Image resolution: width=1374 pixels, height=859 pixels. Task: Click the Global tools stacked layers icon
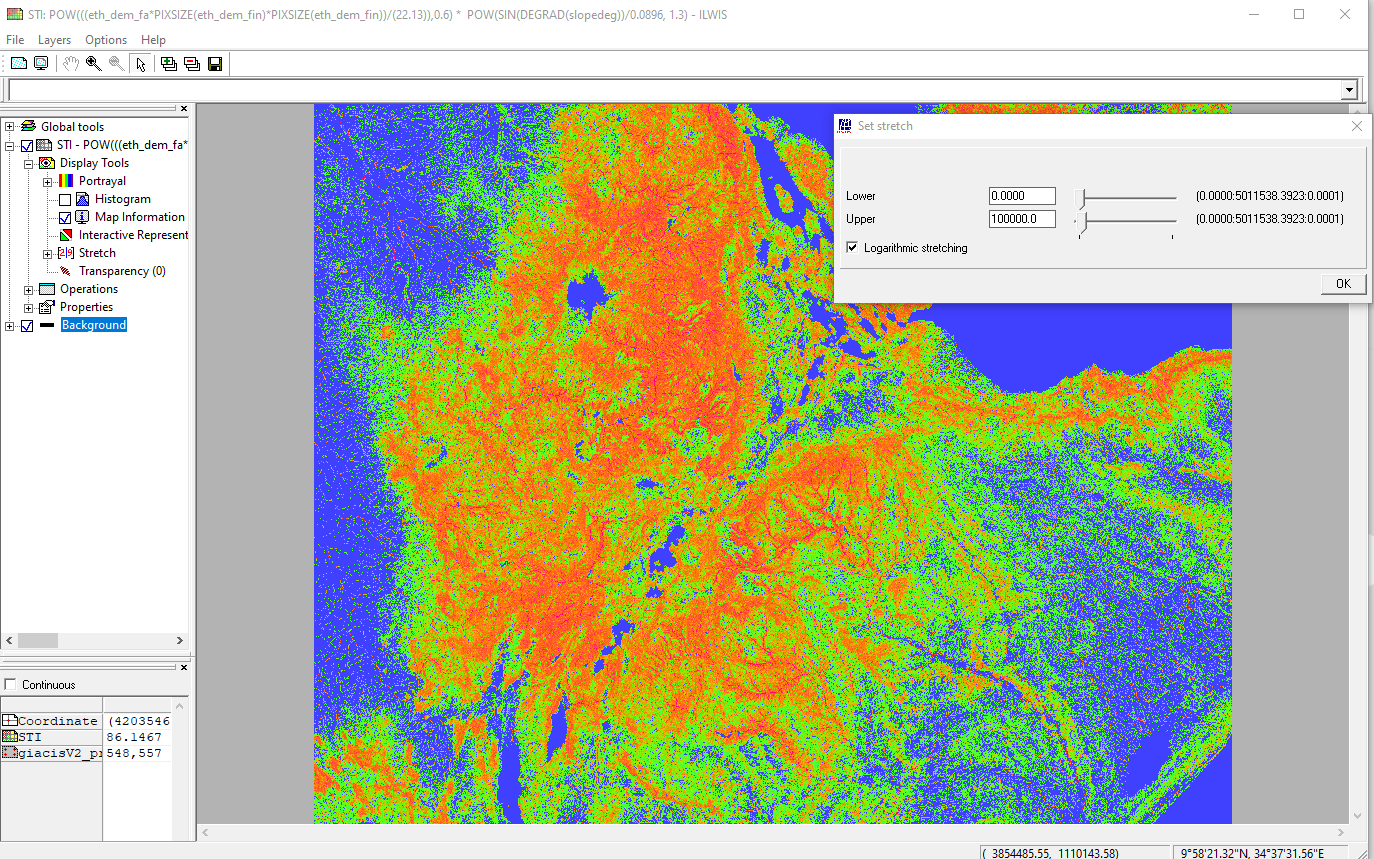28,127
